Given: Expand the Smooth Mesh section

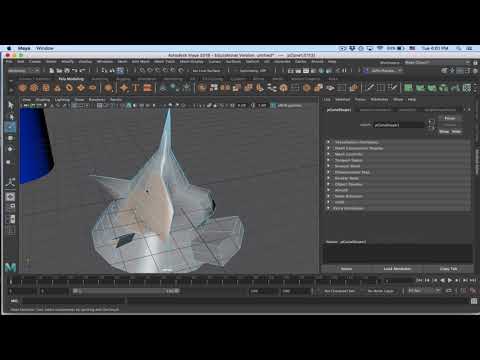Looking at the screenshot, I should point(399,166).
